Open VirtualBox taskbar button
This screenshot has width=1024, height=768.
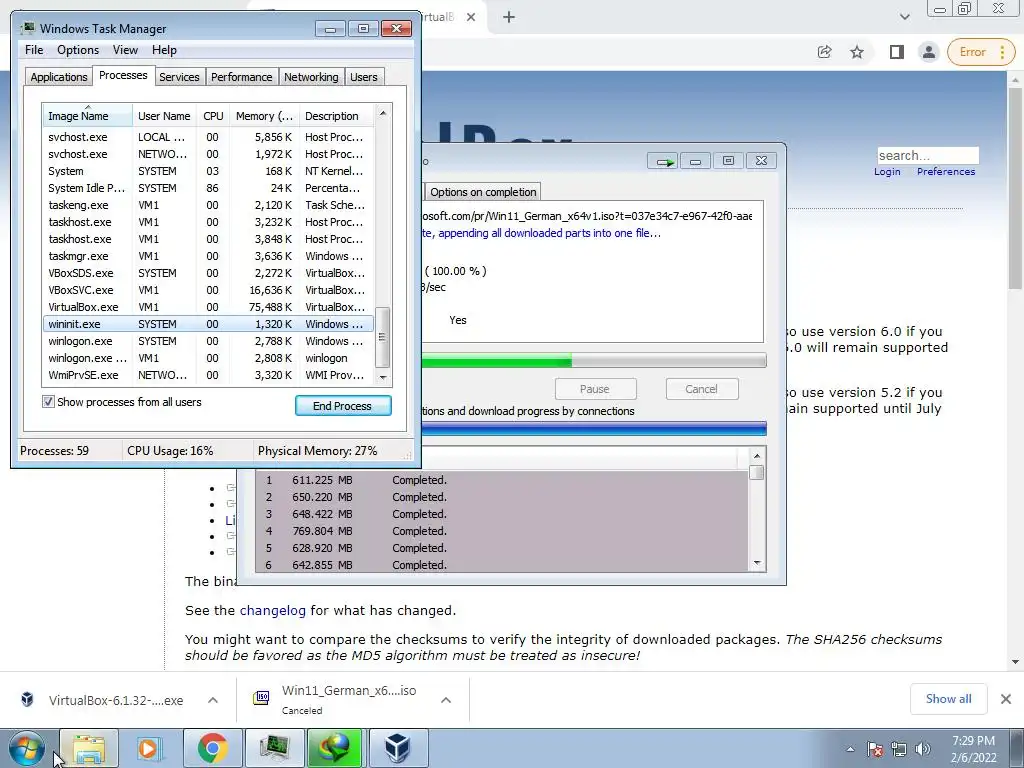click(397, 748)
